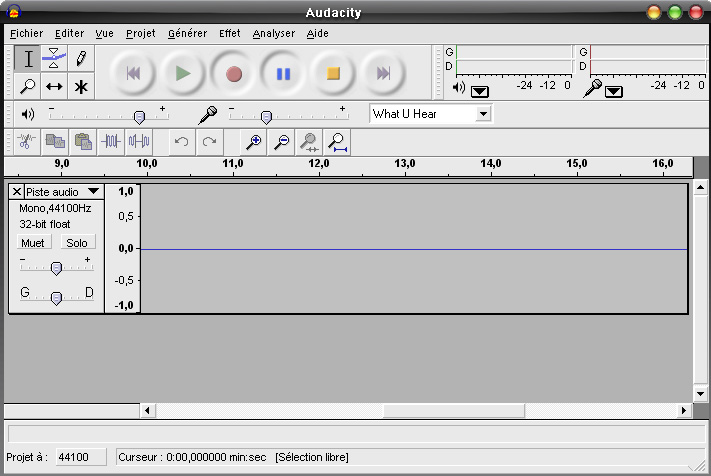Click vertical scrollbar up arrow
The height and width of the screenshot is (476, 711).
coord(701,187)
